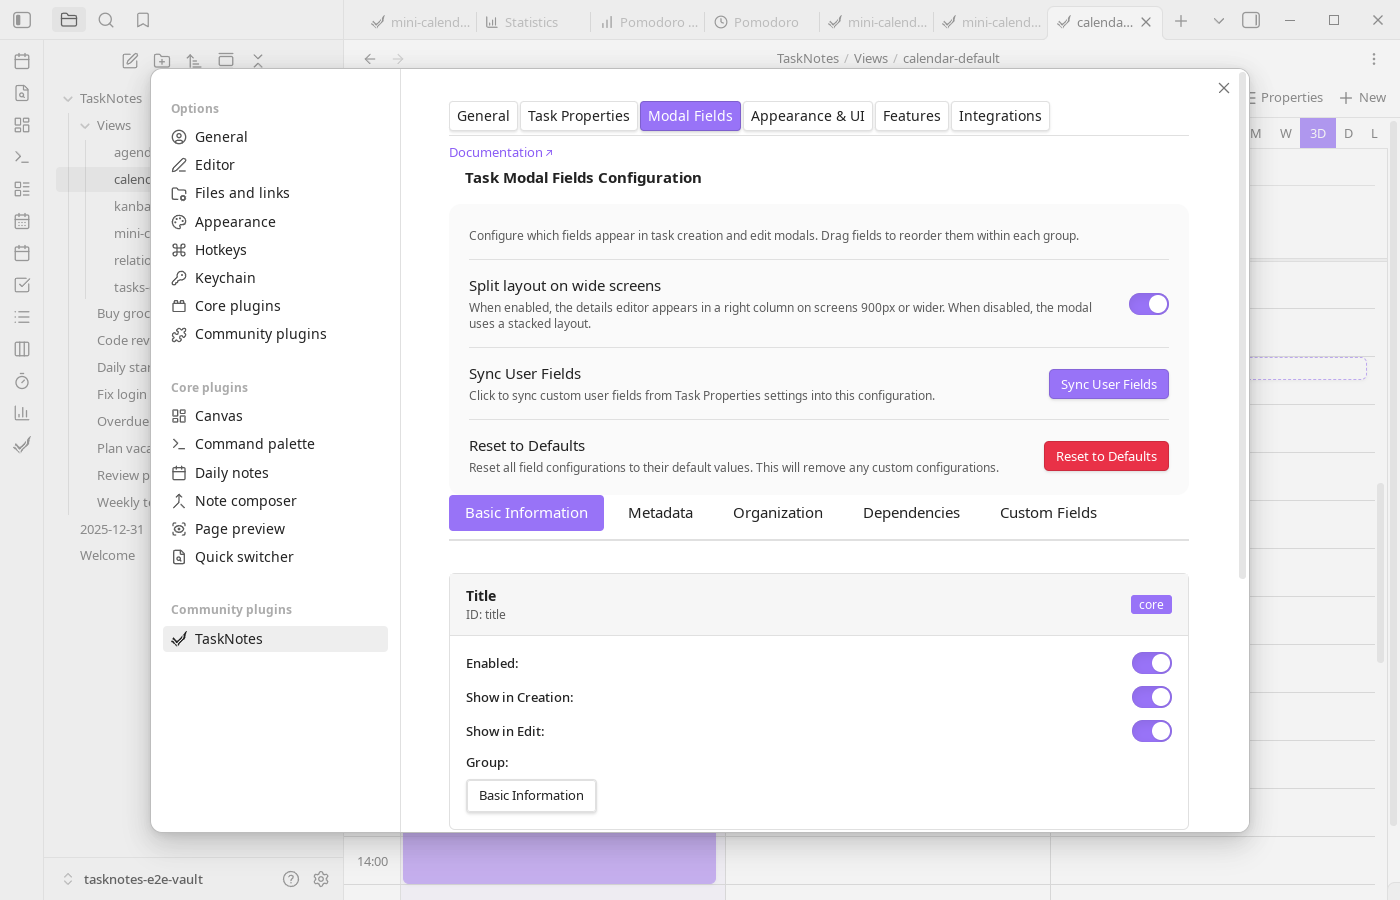Open the kanban board ribbon icon
Image resolution: width=1400 pixels, height=900 pixels.
tap(22, 348)
